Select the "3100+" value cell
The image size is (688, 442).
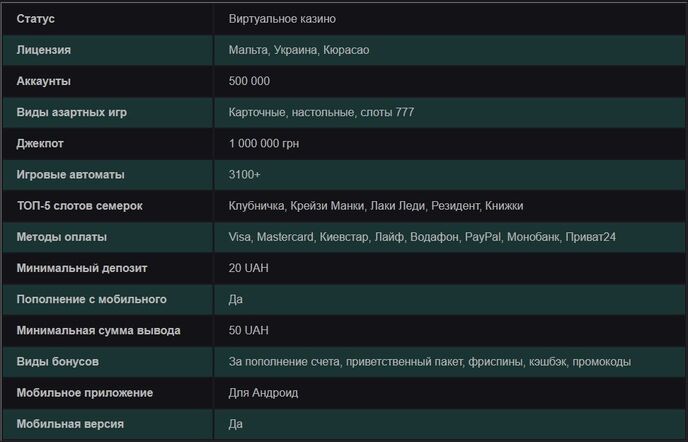[x=244, y=174]
